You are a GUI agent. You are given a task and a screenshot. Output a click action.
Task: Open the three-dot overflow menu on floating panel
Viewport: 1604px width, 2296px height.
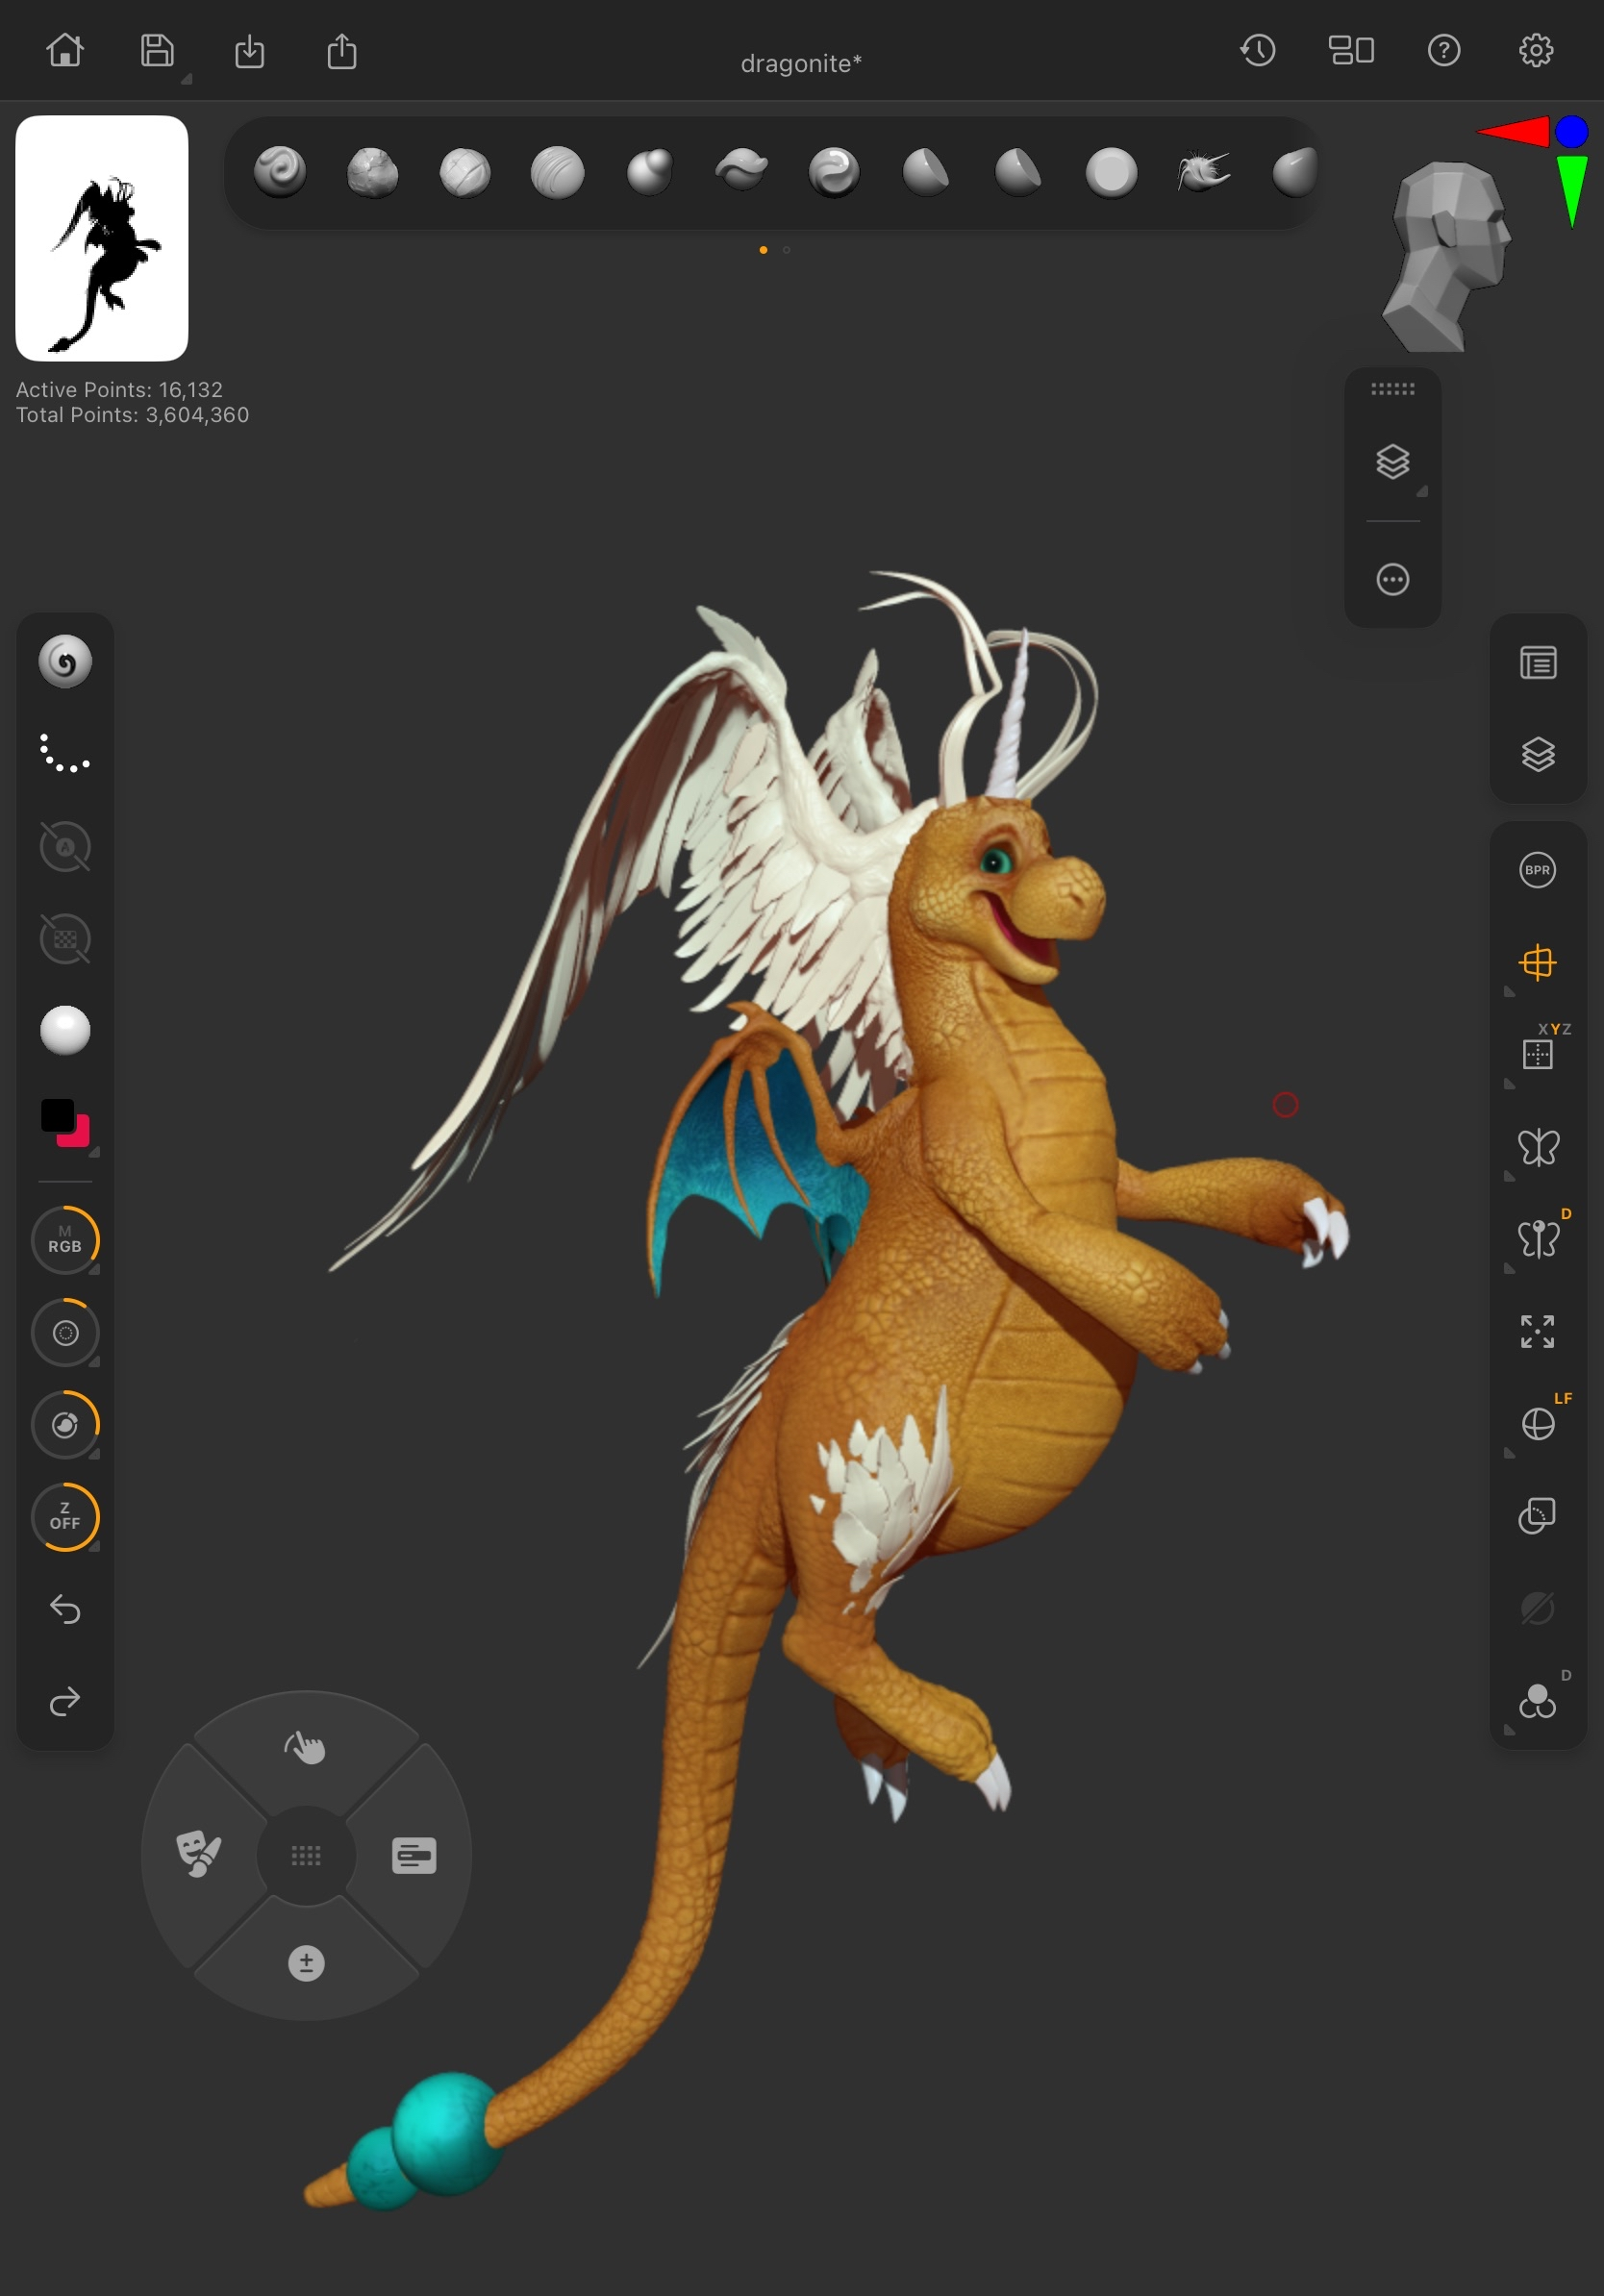point(1392,578)
